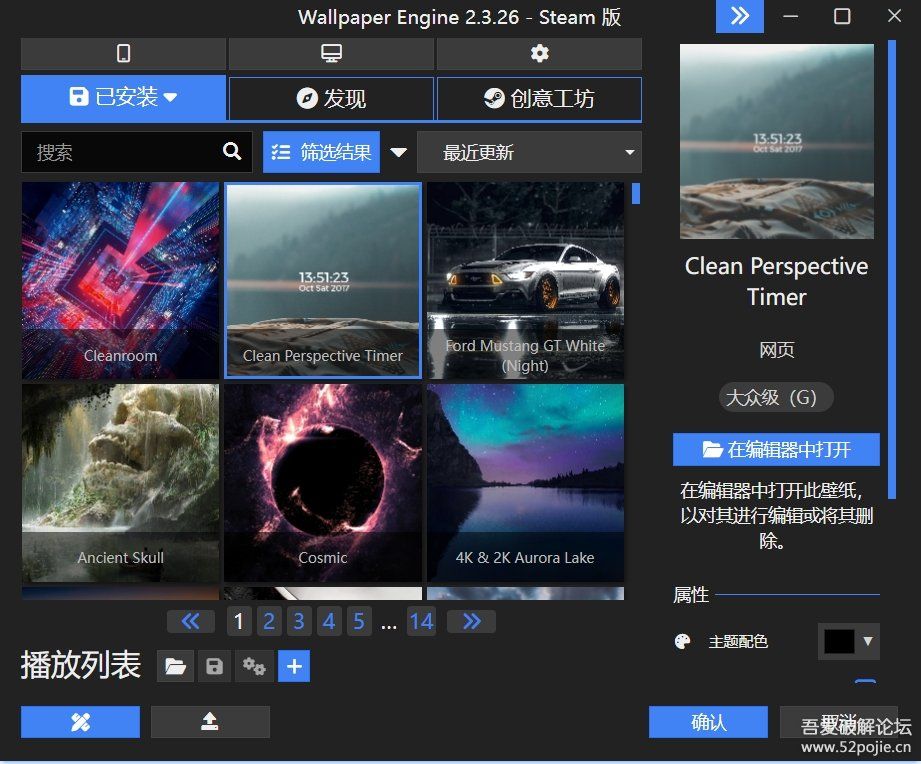The height and width of the screenshot is (764, 921).
Task: Open wallpaper editor tools icon button
Action: coord(80,722)
